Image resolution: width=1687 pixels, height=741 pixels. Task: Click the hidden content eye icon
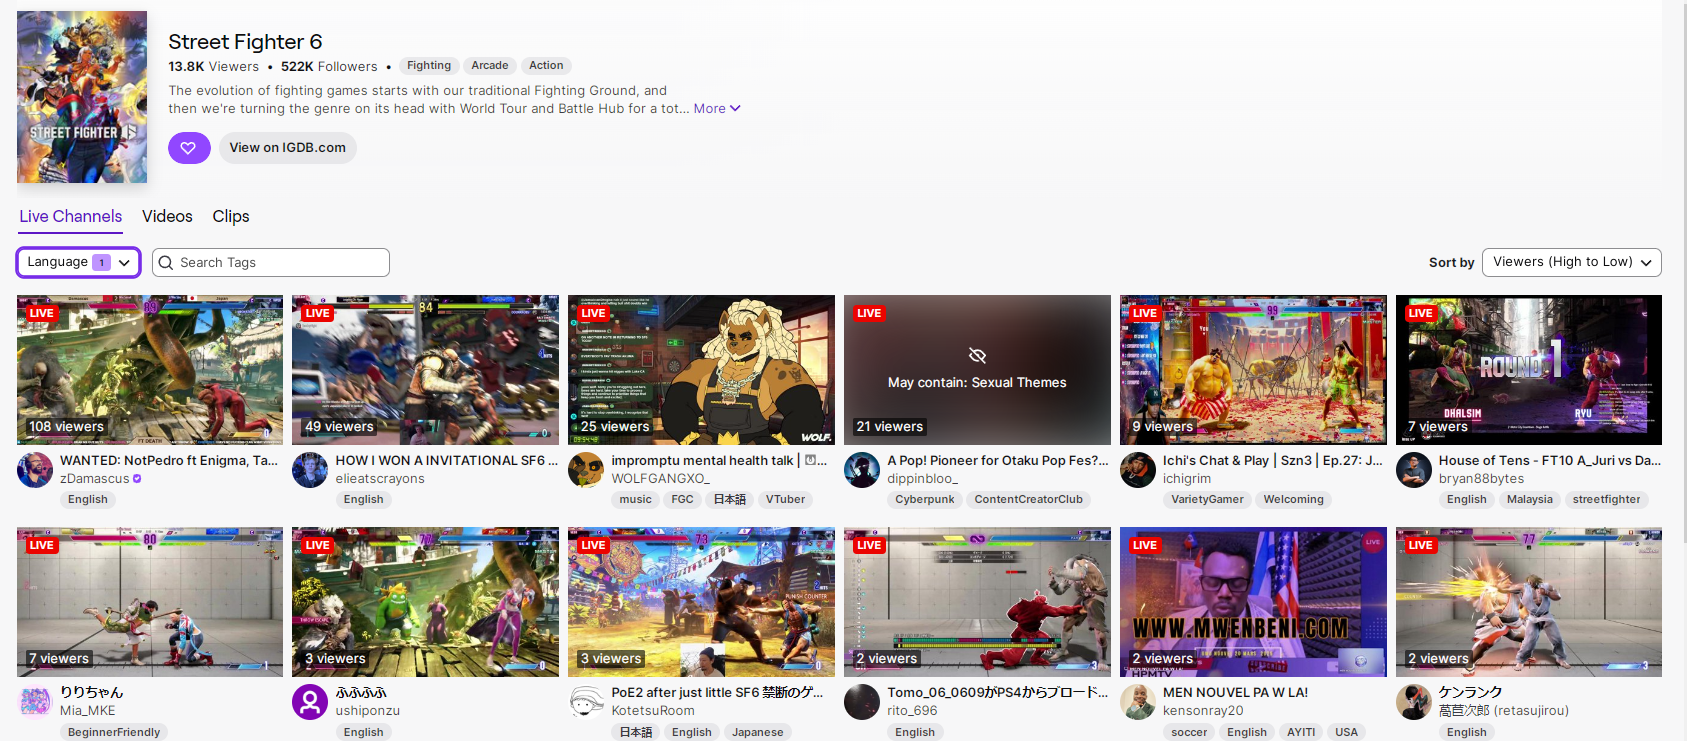(x=977, y=356)
